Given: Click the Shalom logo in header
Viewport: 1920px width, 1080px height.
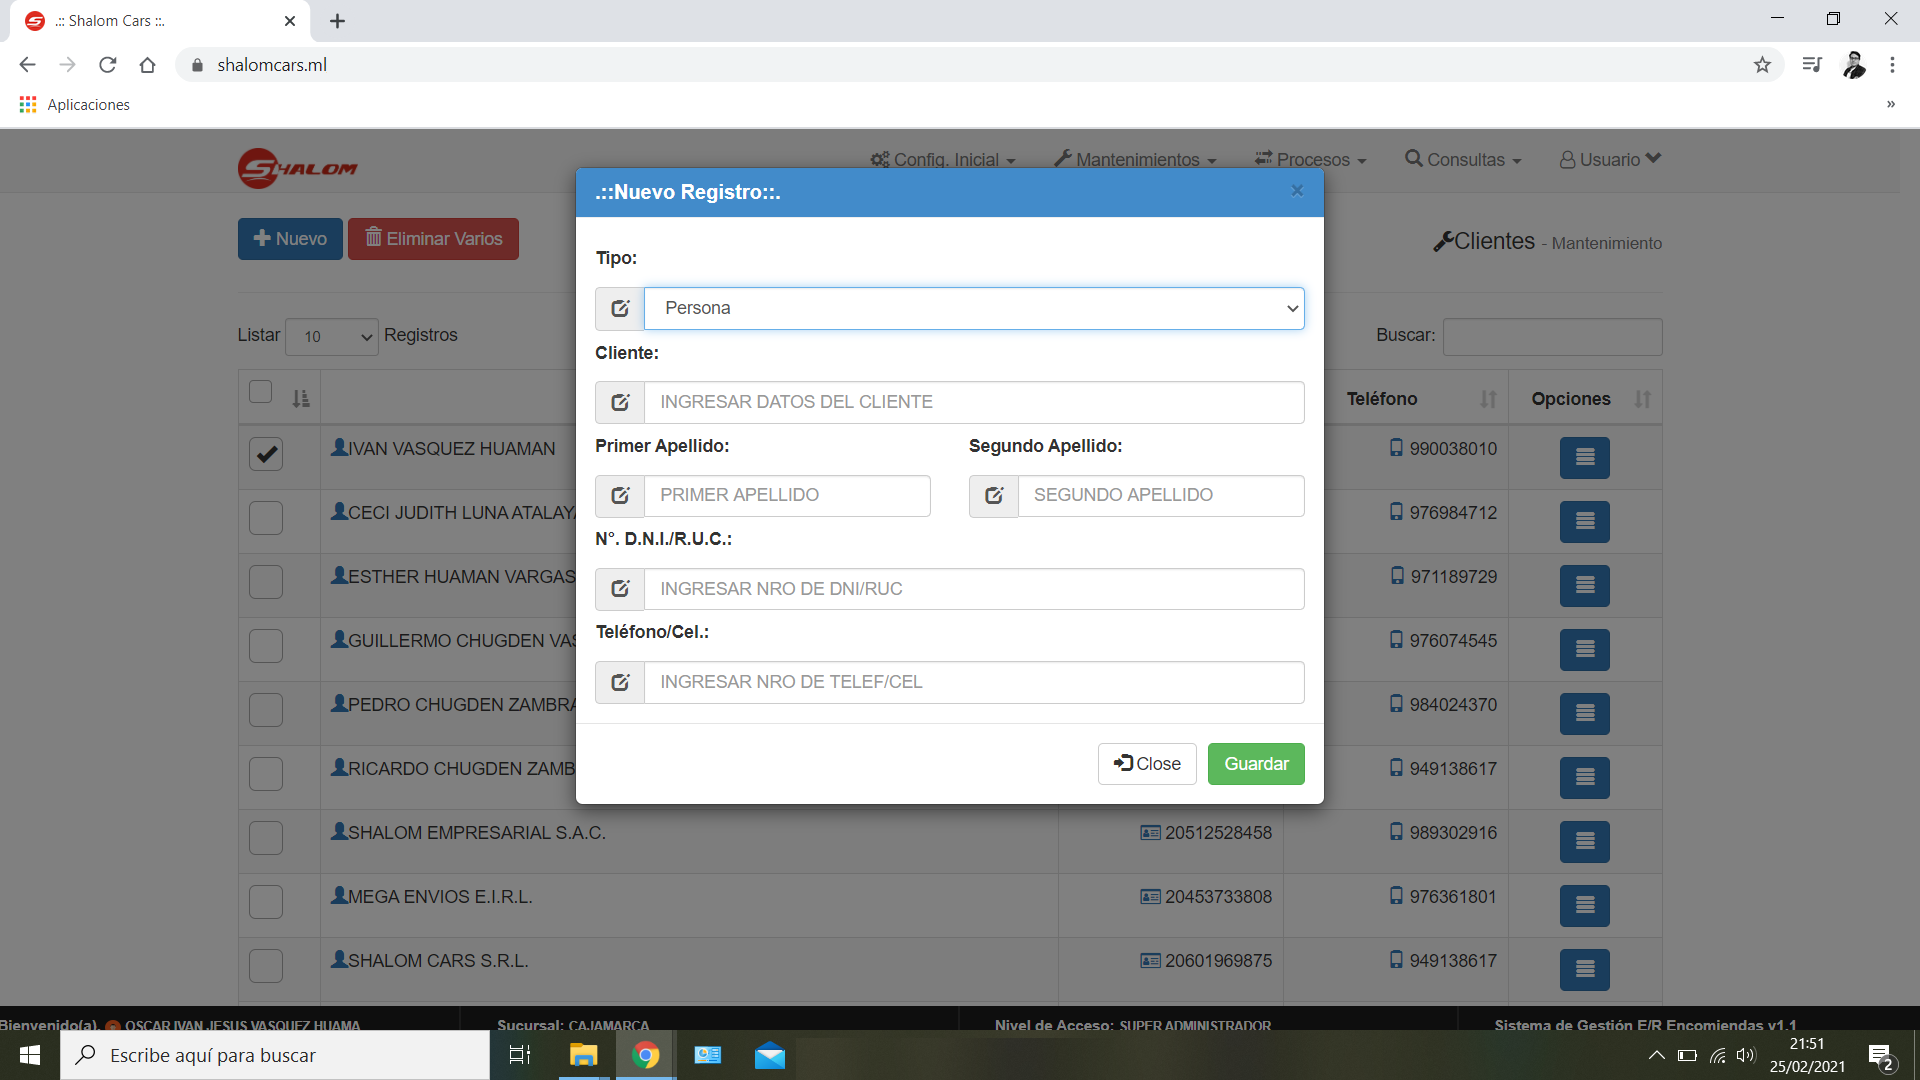Looking at the screenshot, I should (298, 168).
